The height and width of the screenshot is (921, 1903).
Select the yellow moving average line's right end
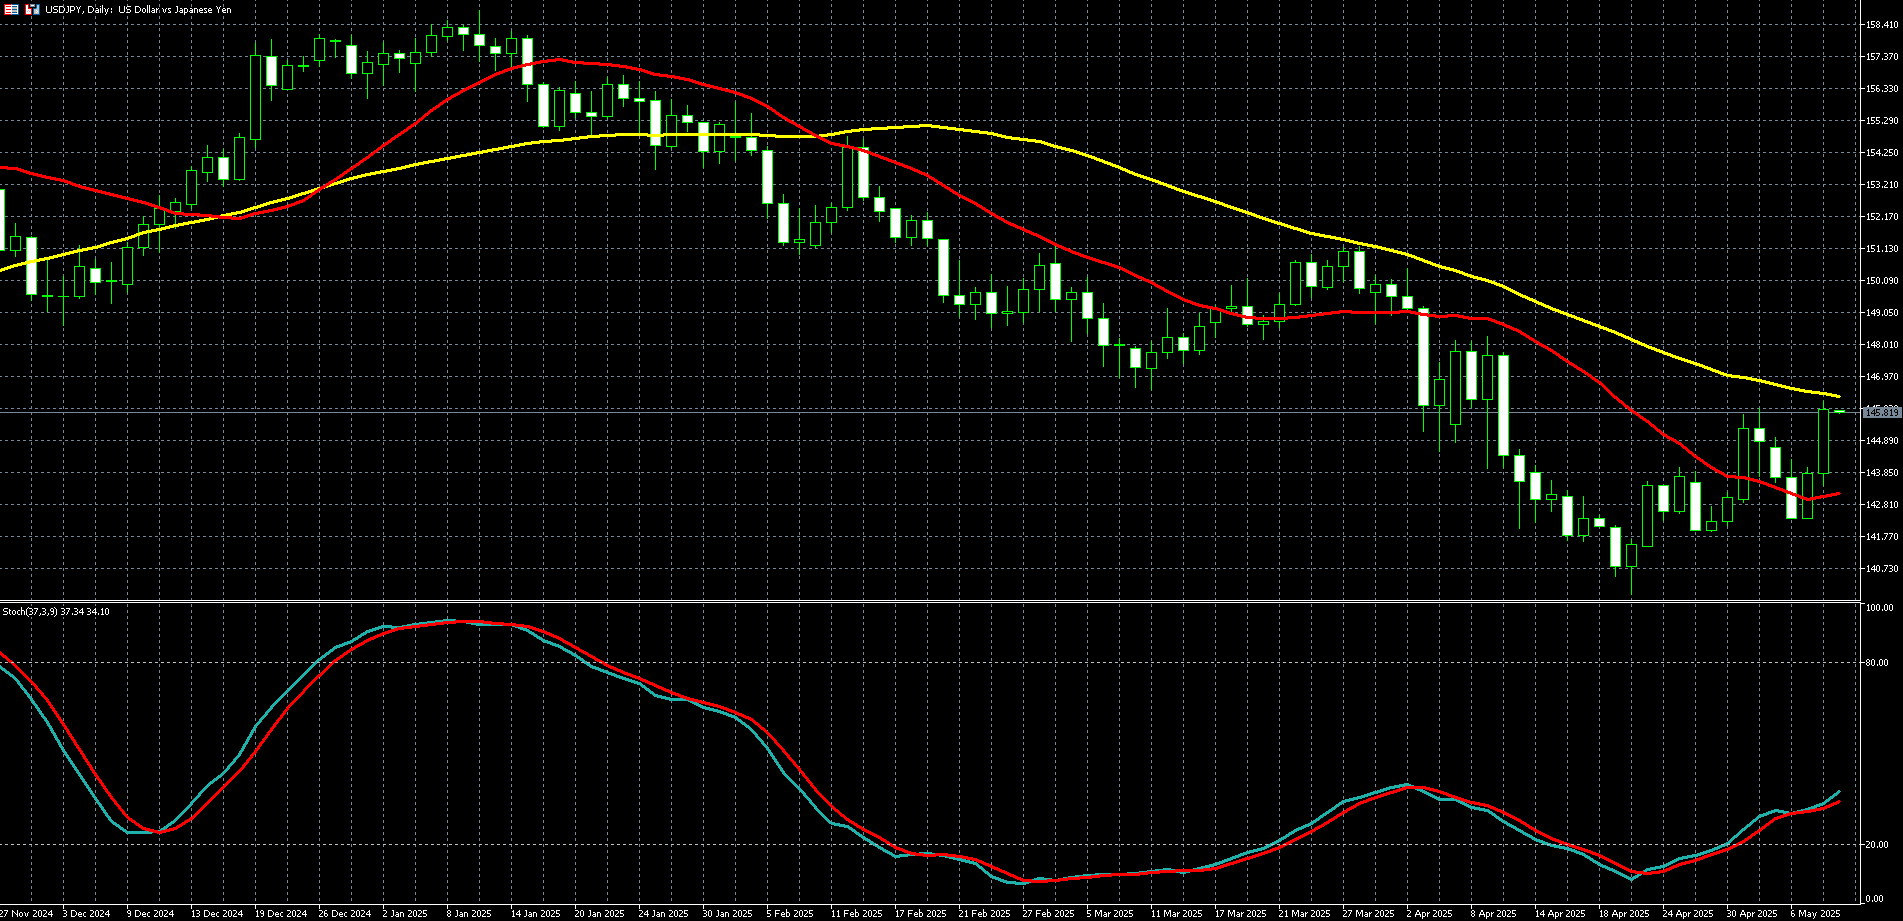pyautogui.click(x=1837, y=396)
